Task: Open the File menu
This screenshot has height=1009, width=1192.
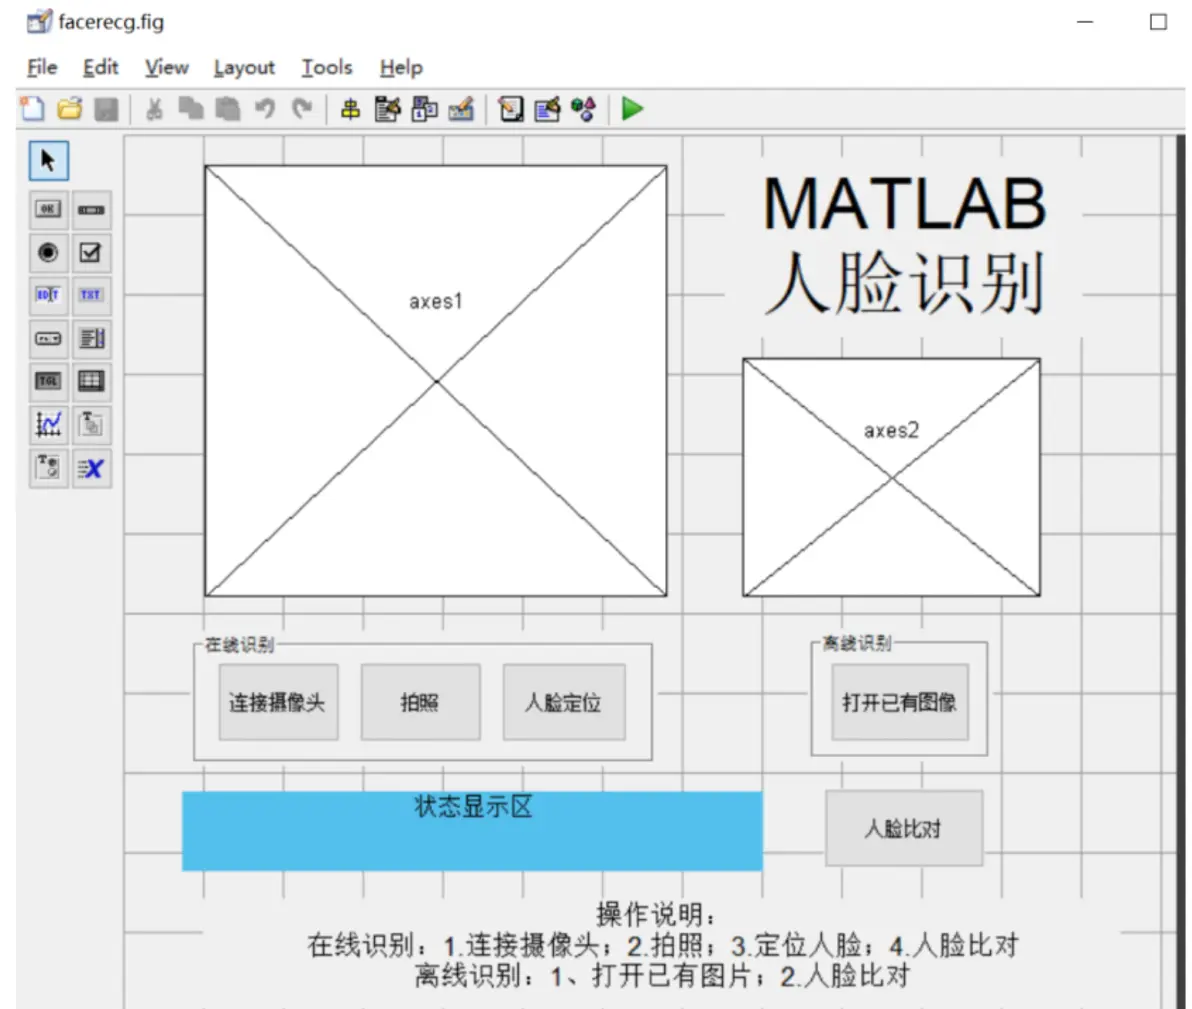Action: (x=43, y=68)
